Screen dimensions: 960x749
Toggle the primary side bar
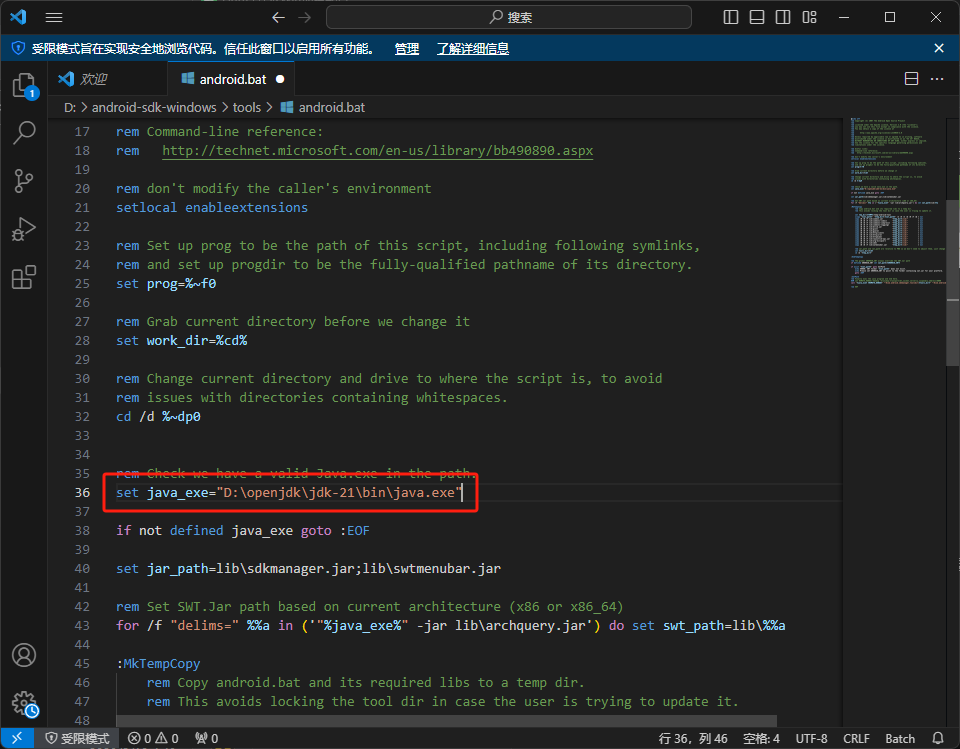point(730,17)
